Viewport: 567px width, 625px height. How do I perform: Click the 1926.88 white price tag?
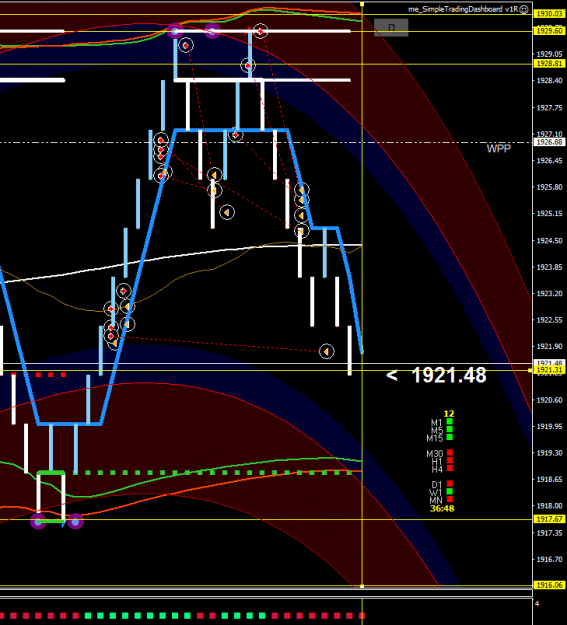click(549, 142)
